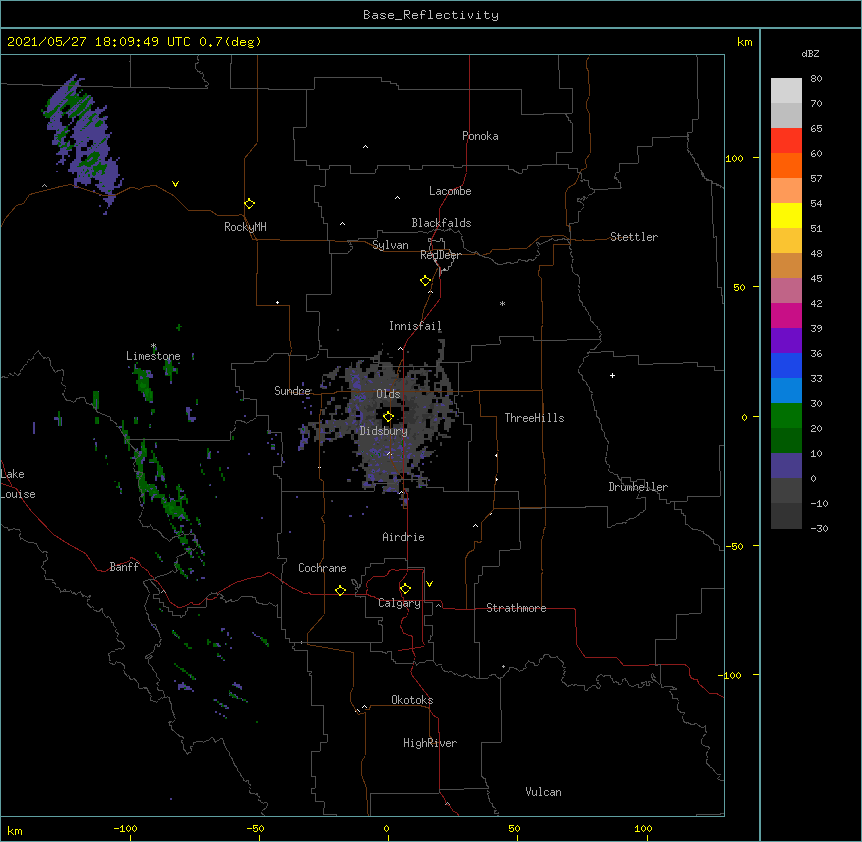Image resolution: width=862 pixels, height=842 pixels.
Task: Click the Drumheller label
Action: (x=638, y=487)
